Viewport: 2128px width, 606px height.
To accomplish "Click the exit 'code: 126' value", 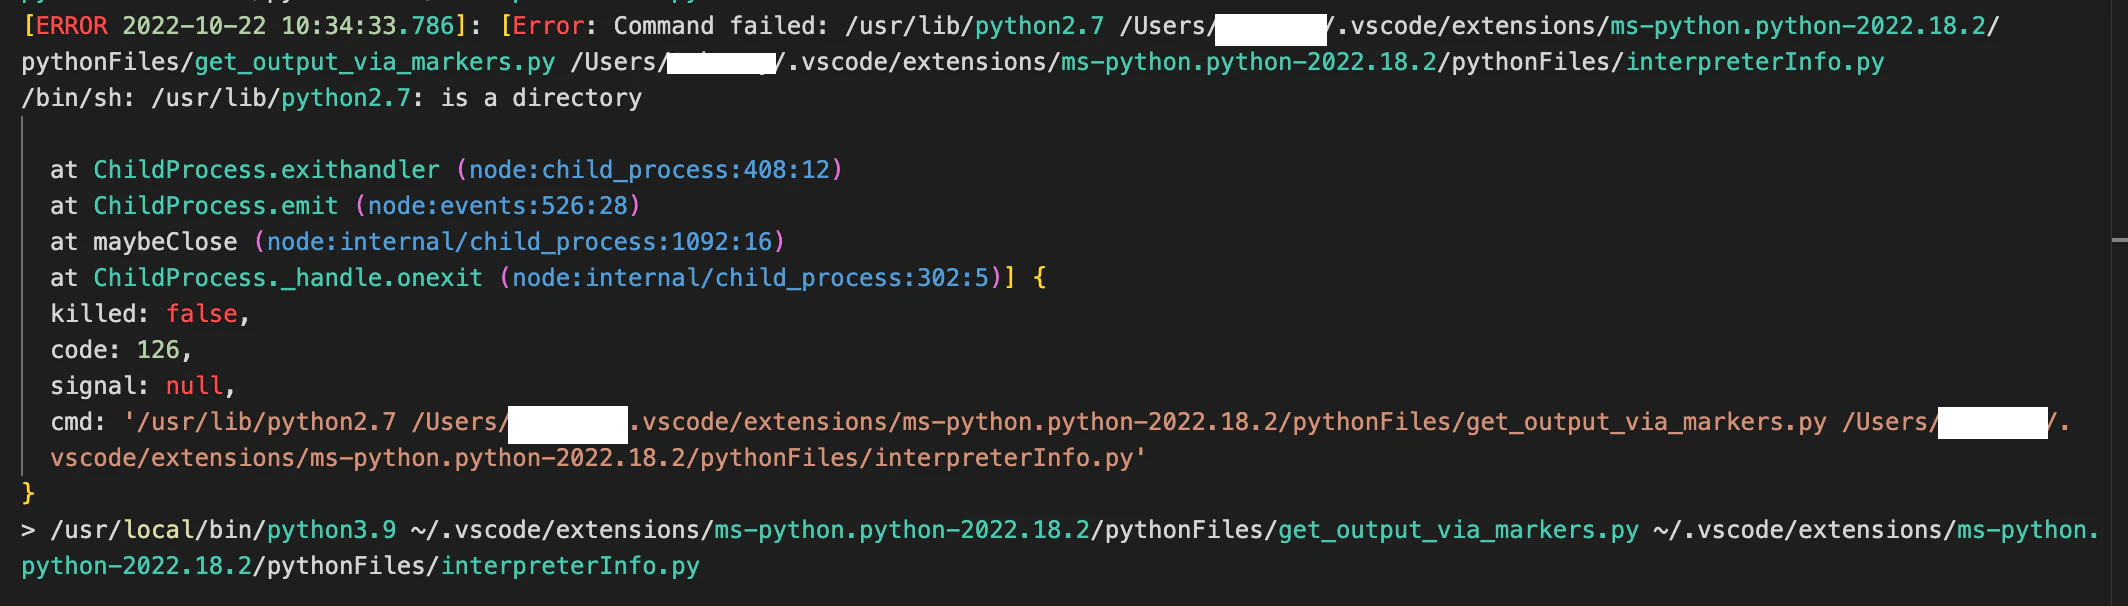I will (x=158, y=350).
